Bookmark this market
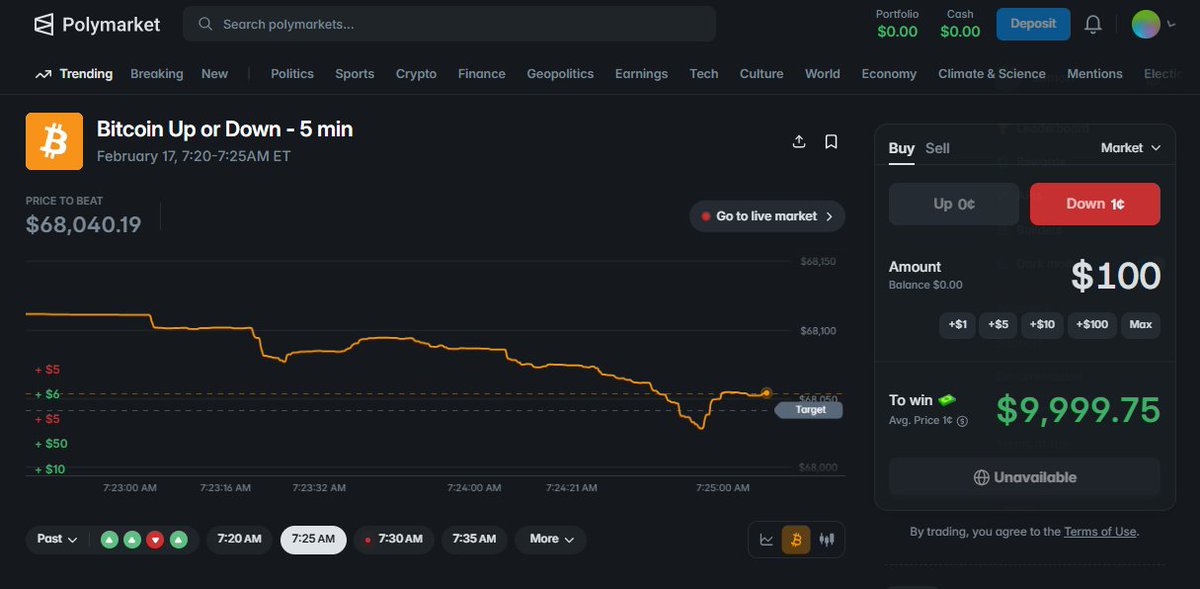Image resolution: width=1200 pixels, height=589 pixels. click(x=831, y=142)
